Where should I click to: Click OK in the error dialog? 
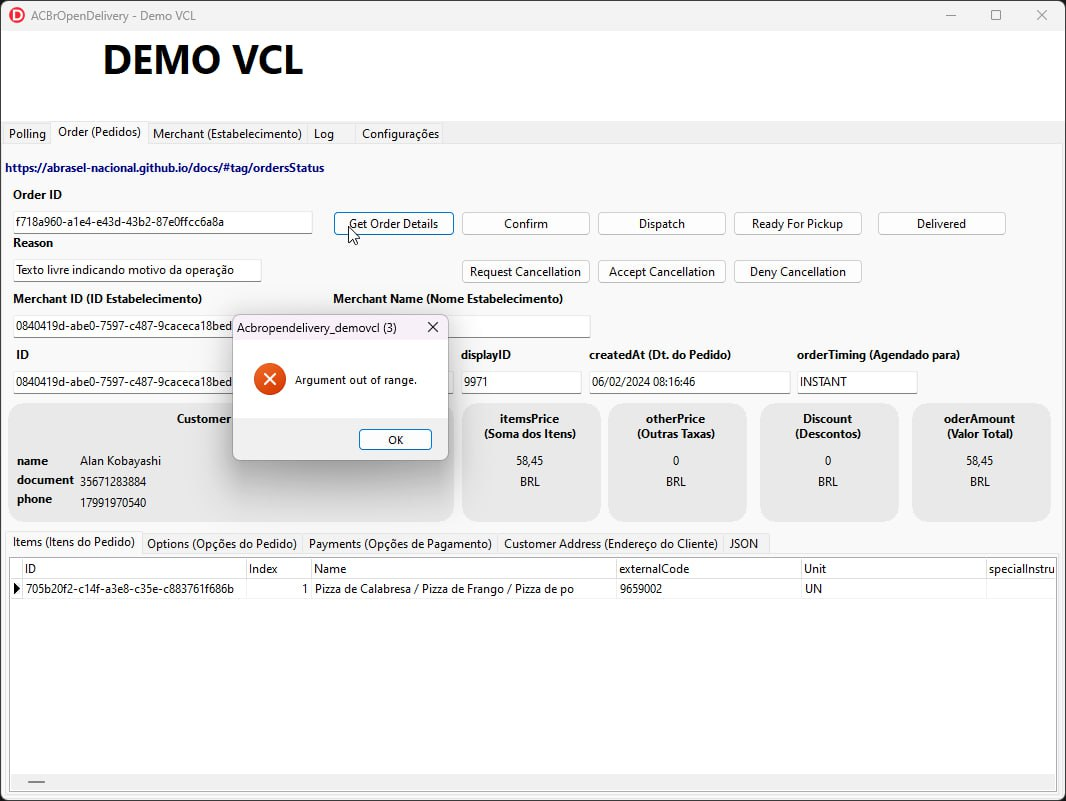395,440
